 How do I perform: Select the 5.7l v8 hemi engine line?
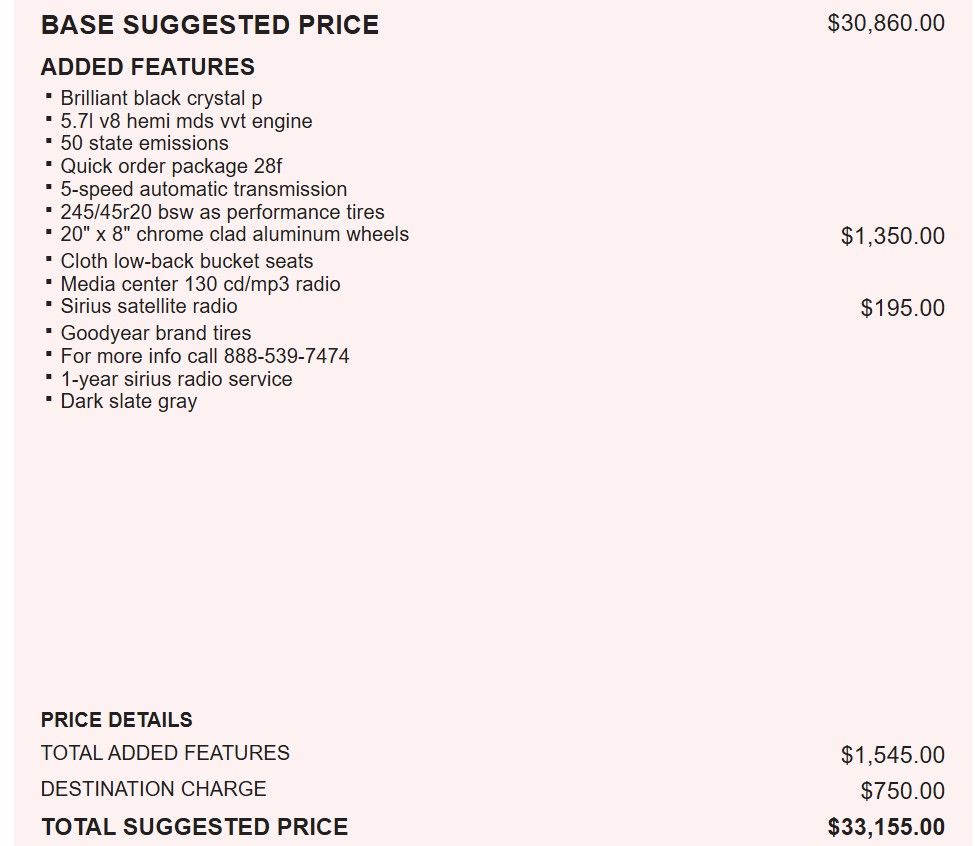pos(186,121)
